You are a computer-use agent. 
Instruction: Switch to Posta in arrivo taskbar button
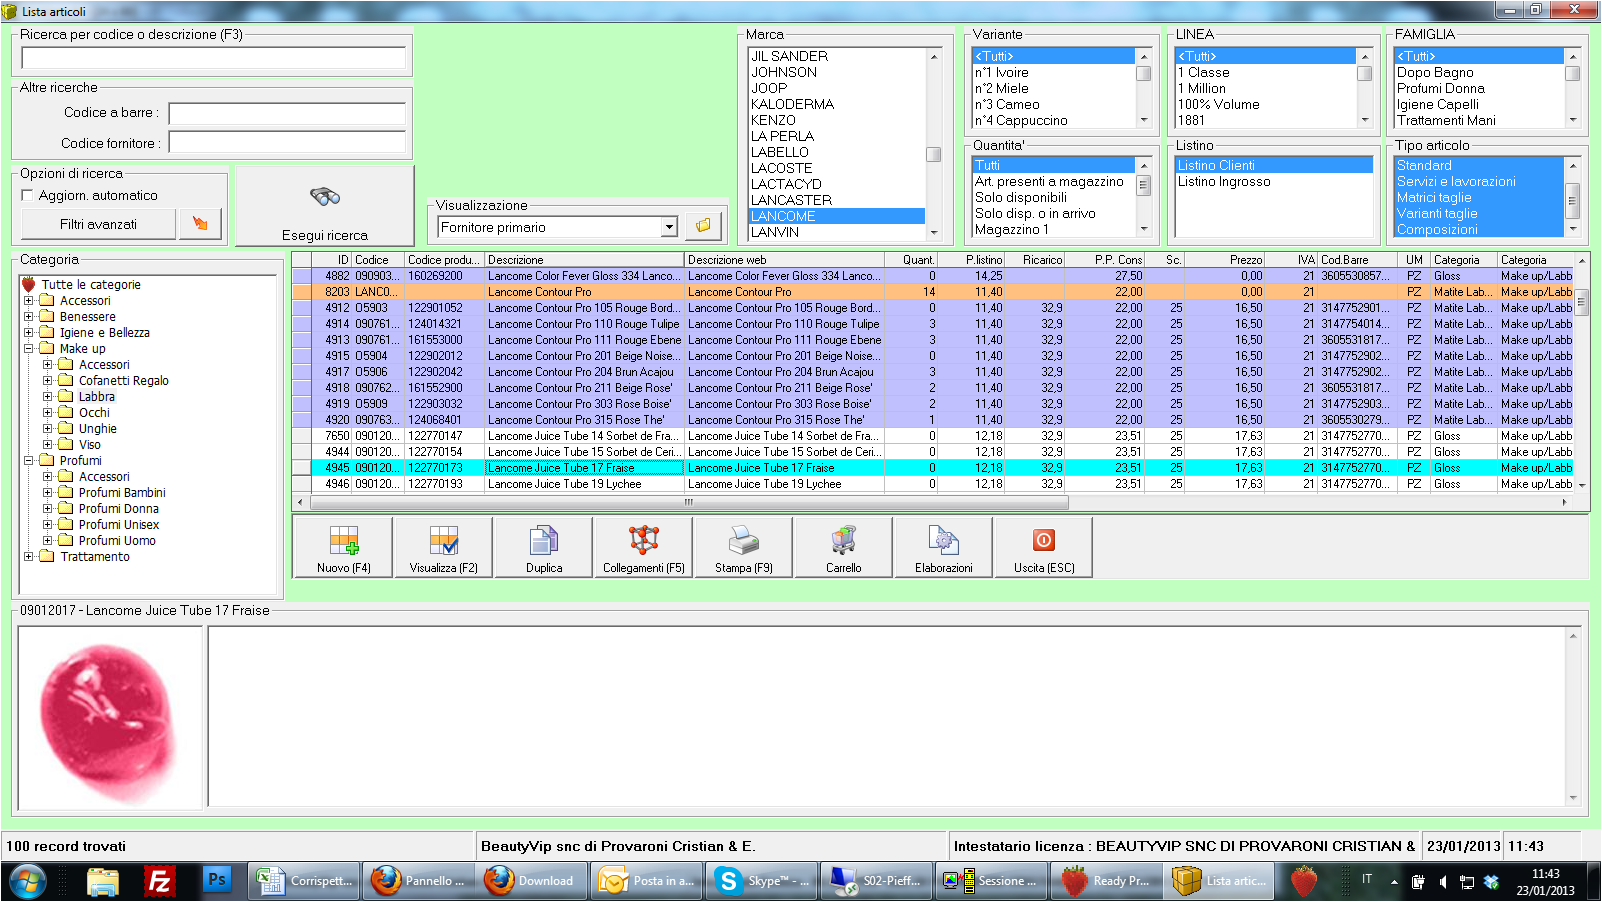tap(648, 881)
